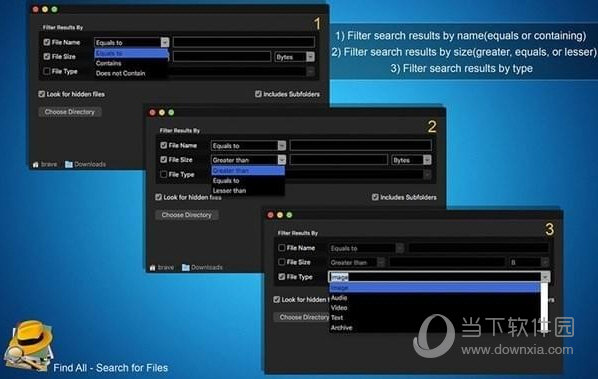Click the File Name text field in window 1
Screen dimensions: 598x379
click(244, 42)
